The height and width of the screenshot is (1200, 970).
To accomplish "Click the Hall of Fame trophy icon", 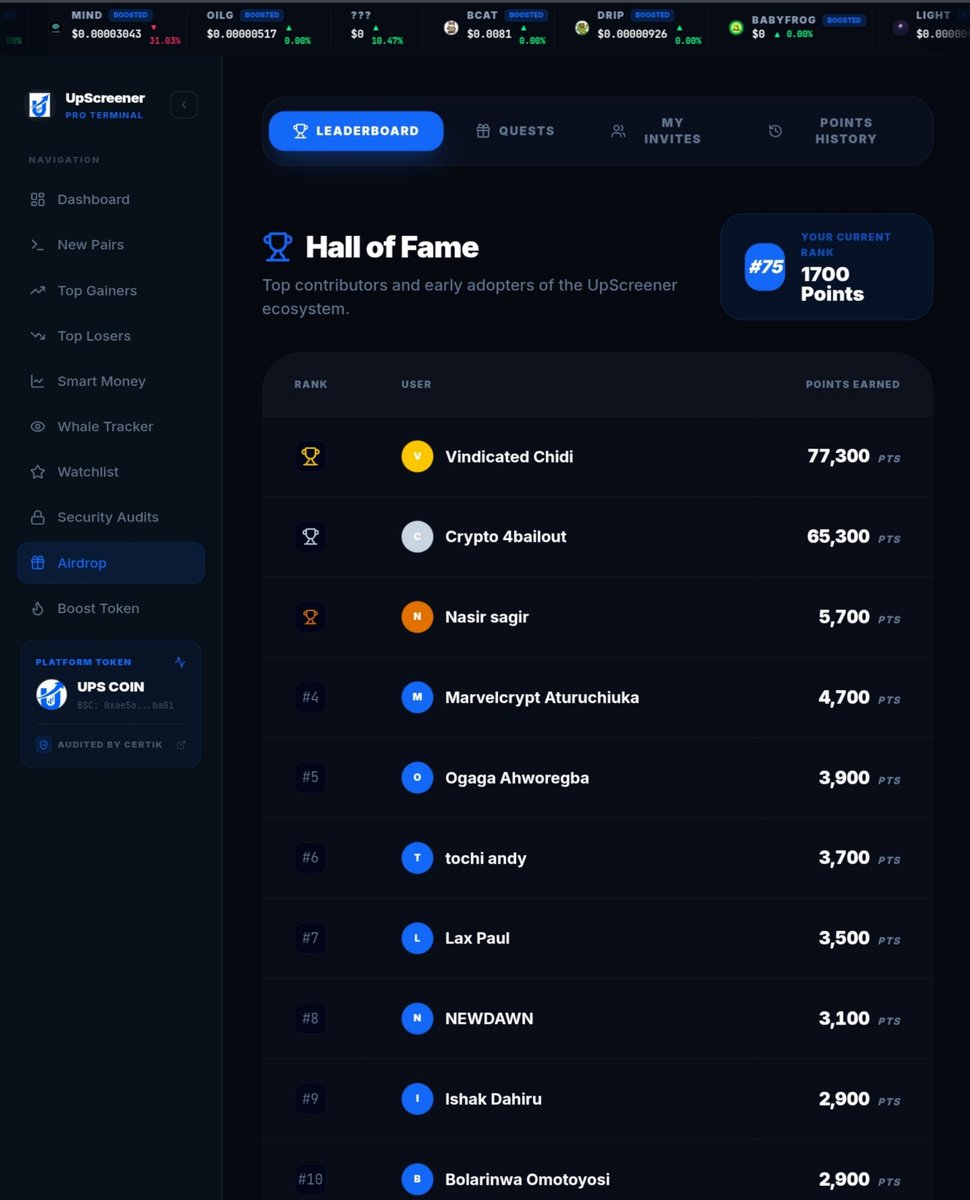I will (x=278, y=247).
